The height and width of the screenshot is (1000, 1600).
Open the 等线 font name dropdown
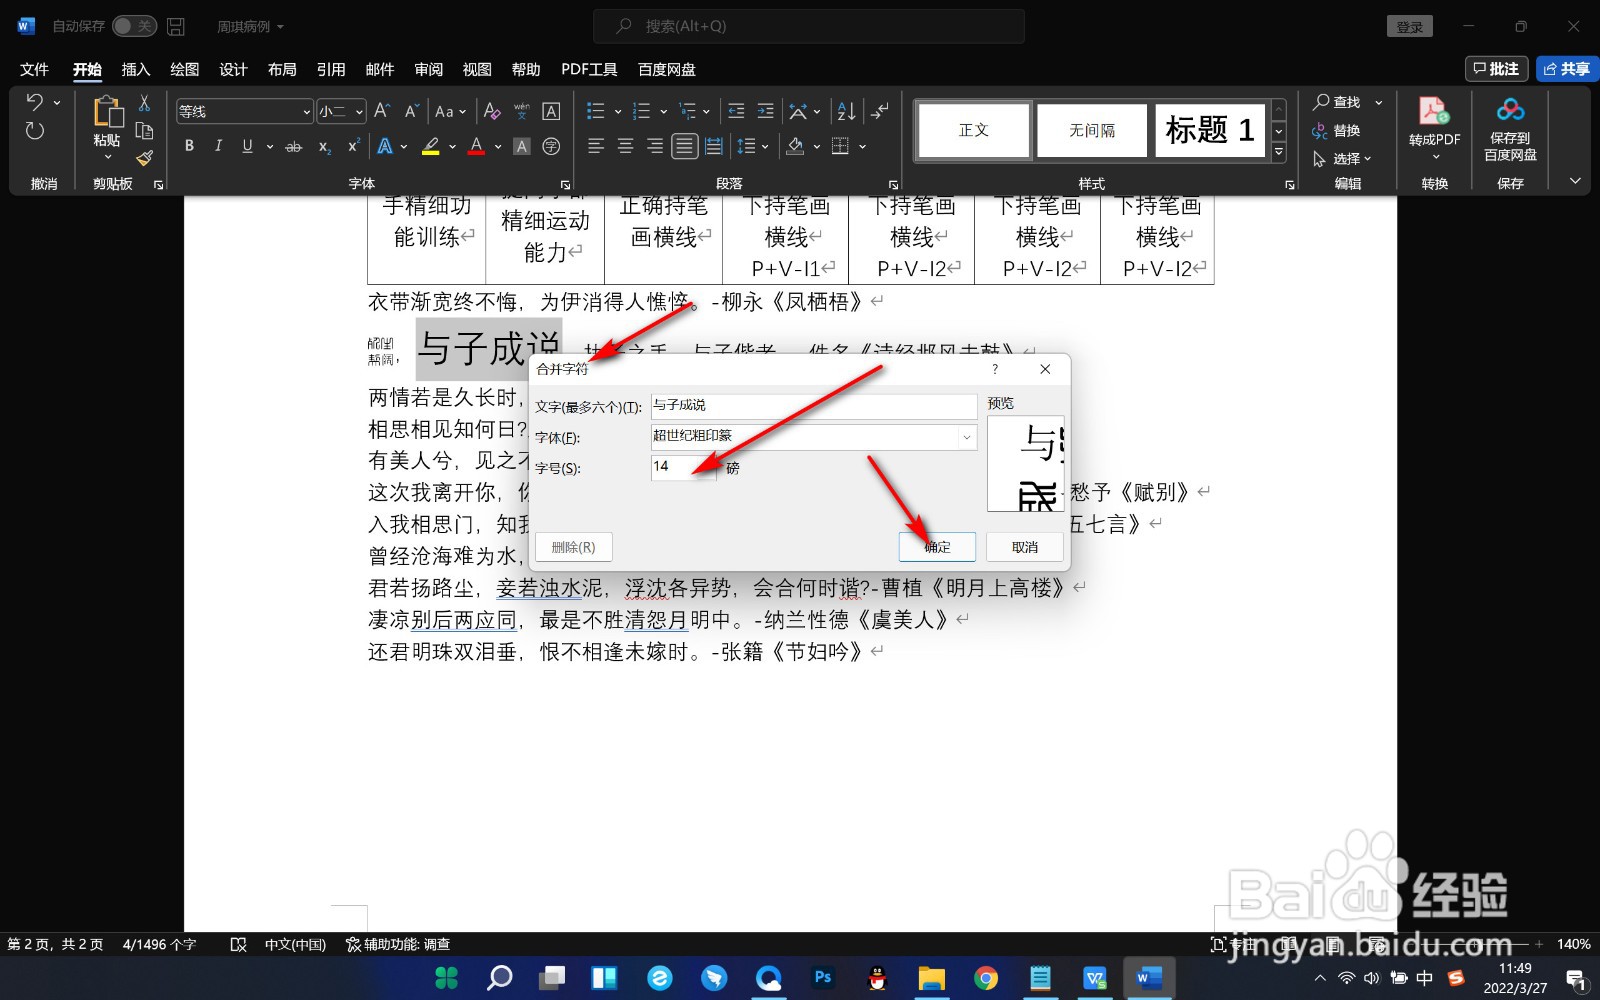click(306, 112)
